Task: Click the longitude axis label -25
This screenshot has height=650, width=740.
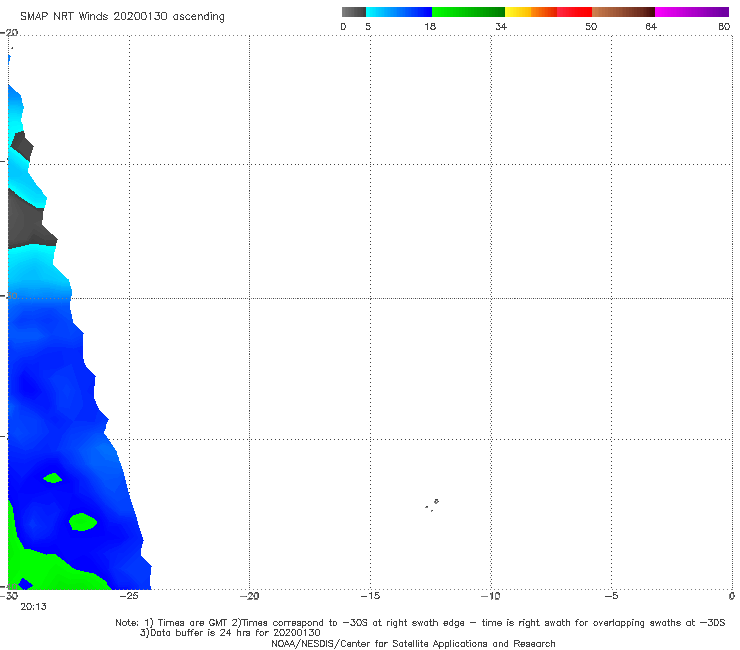Action: [x=129, y=596]
